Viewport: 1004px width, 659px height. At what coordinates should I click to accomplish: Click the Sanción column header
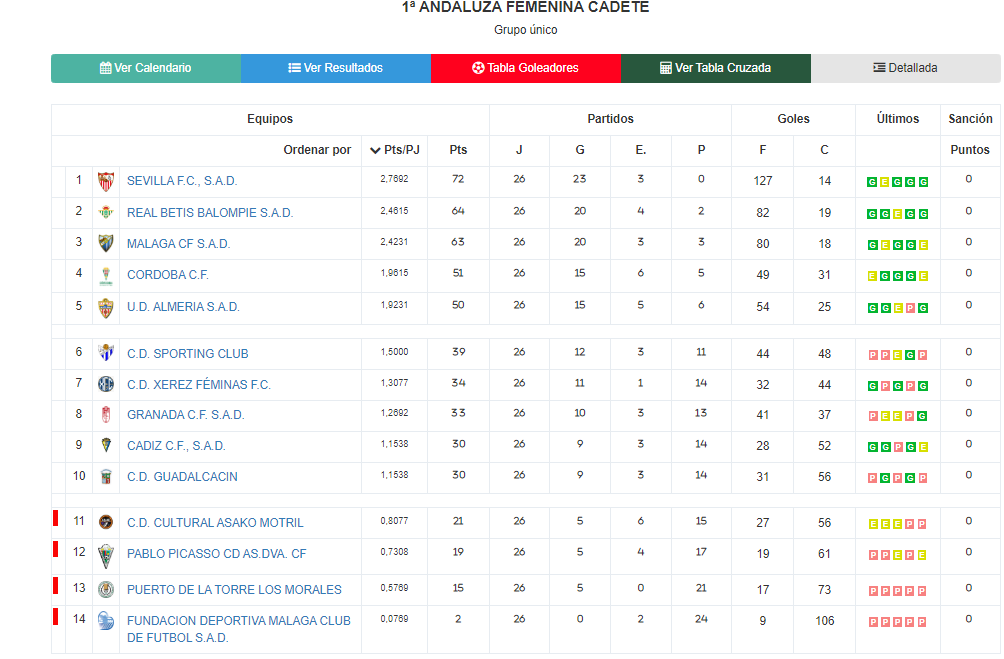970,119
